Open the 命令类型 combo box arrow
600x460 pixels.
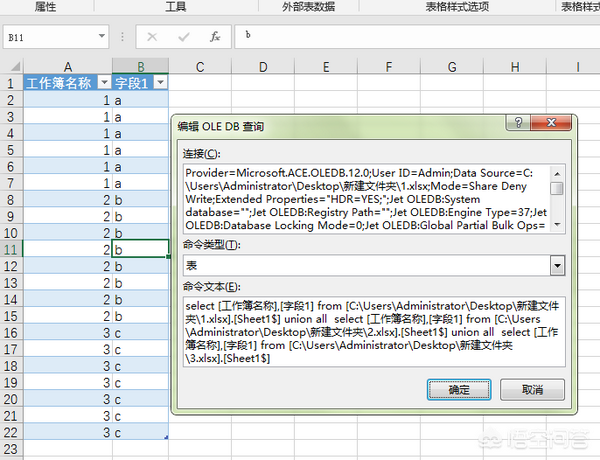point(557,266)
